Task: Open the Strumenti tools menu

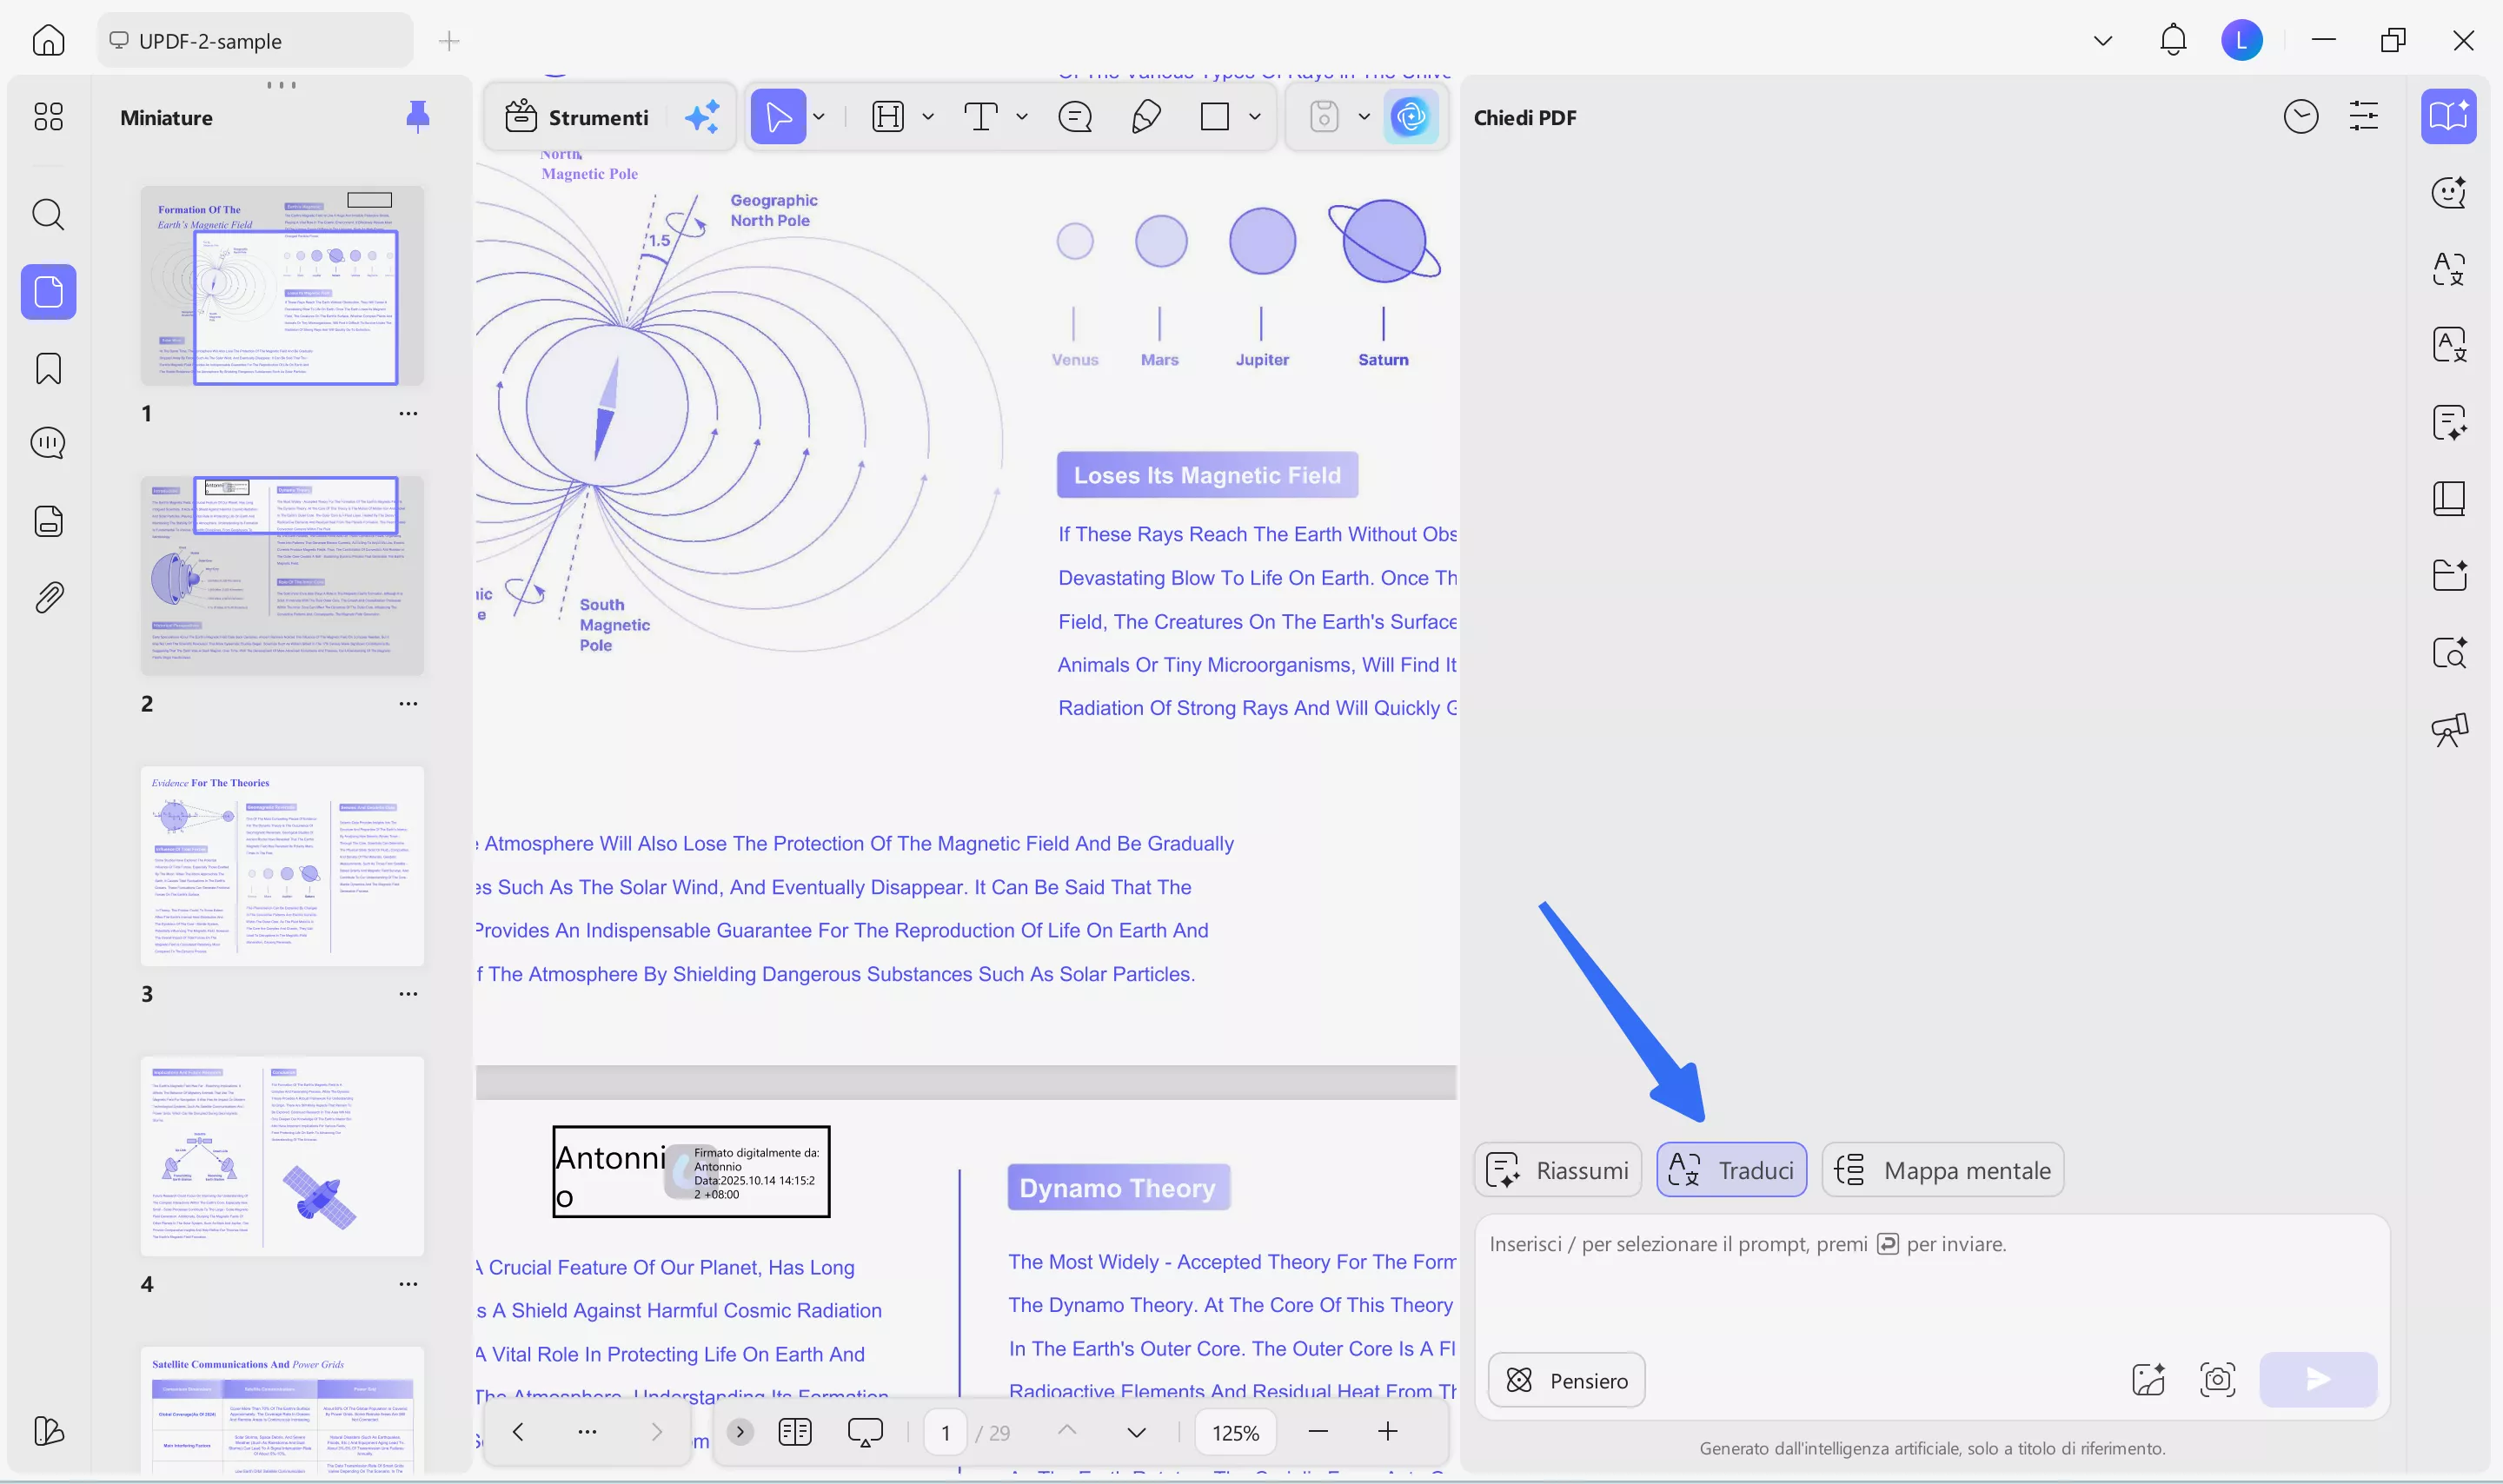Action: tap(577, 117)
